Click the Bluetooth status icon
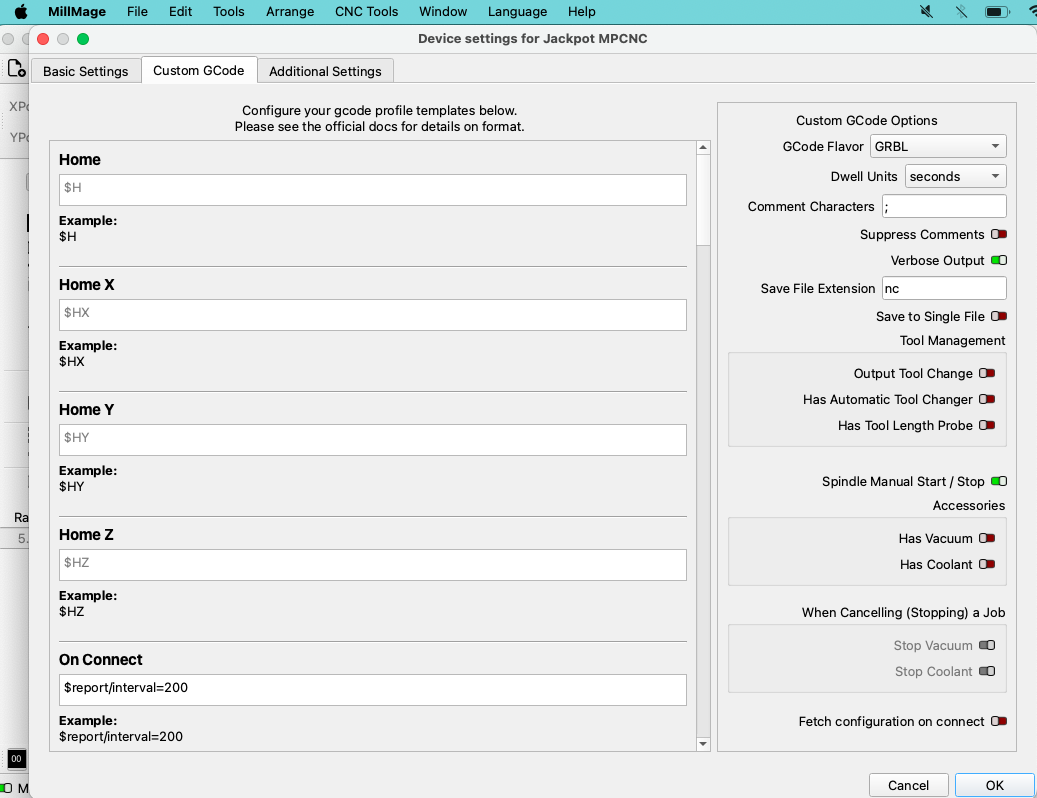Viewport: 1037px width, 798px height. point(961,12)
